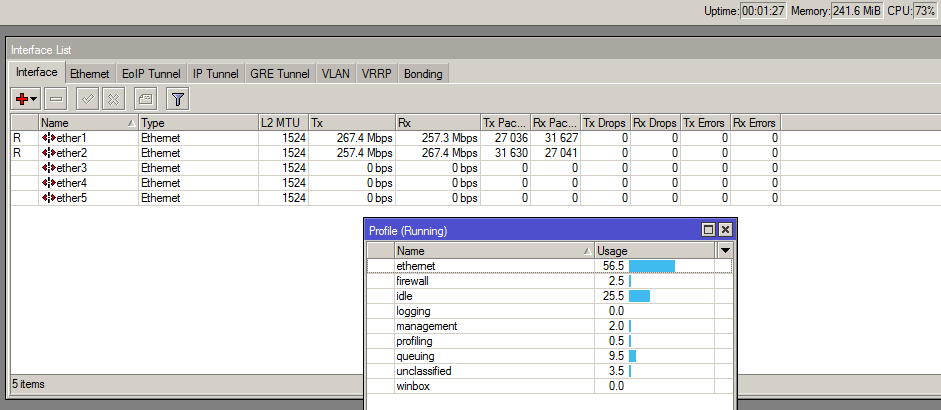Click the Tx Drops column header

pyautogui.click(x=604, y=122)
